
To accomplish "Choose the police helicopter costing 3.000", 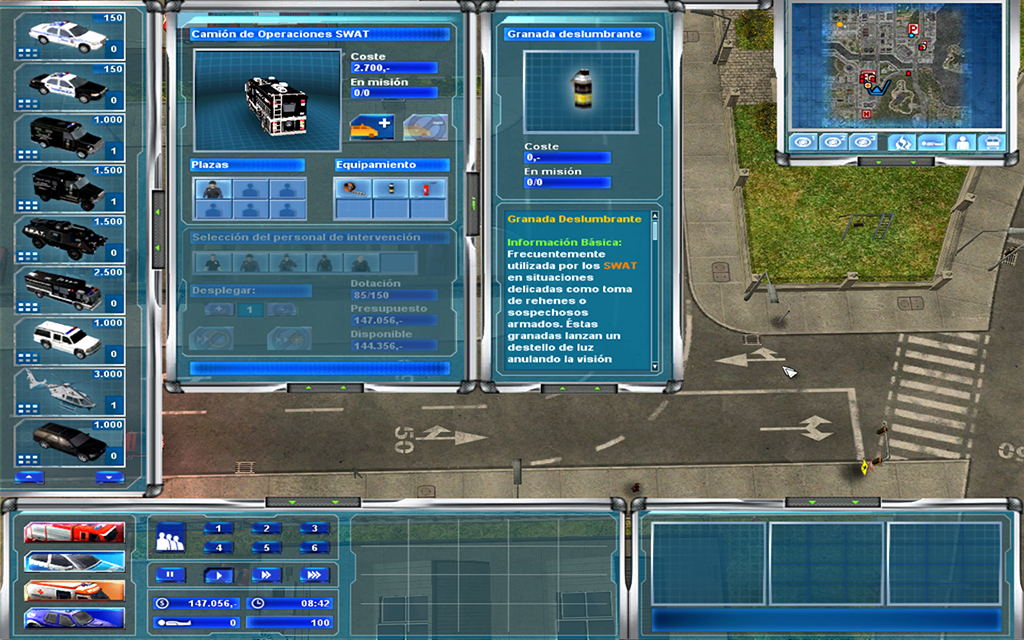I will pyautogui.click(x=69, y=392).
